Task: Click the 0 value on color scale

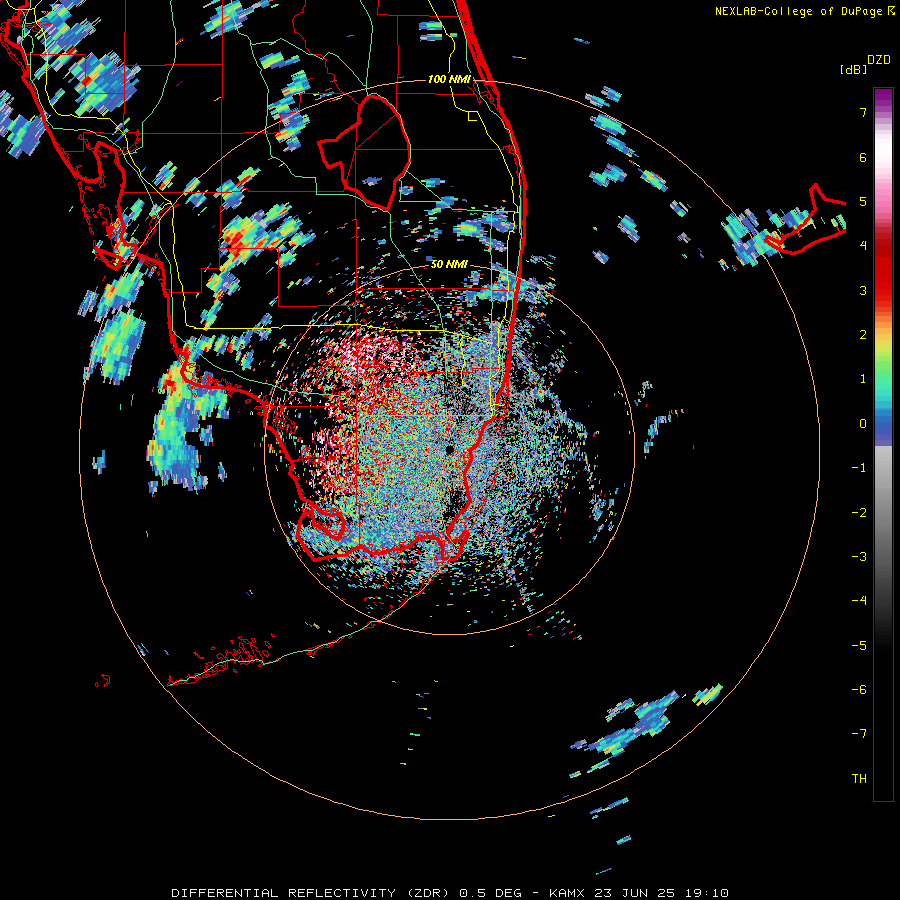Action: 863,424
